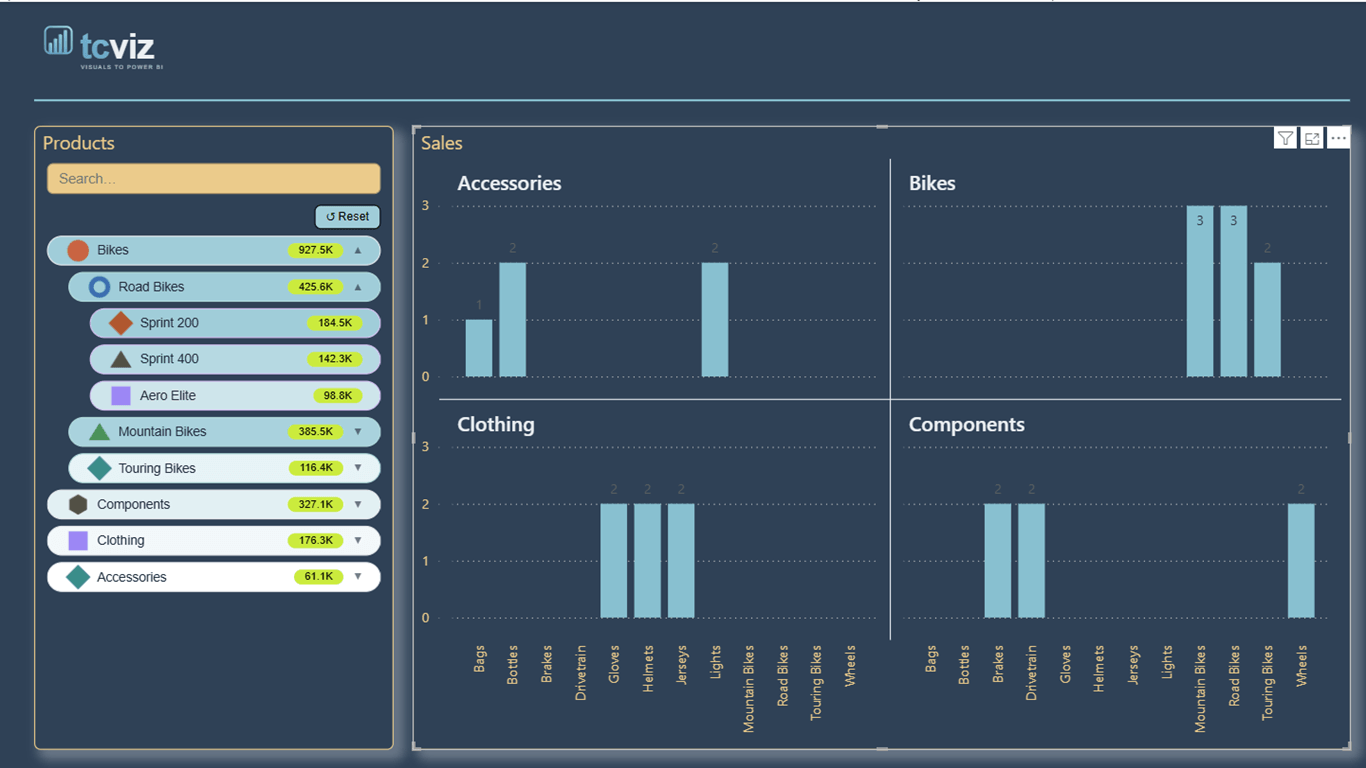Click the dark hexagon icon beside Components
1366x768 pixels.
[x=78, y=505]
